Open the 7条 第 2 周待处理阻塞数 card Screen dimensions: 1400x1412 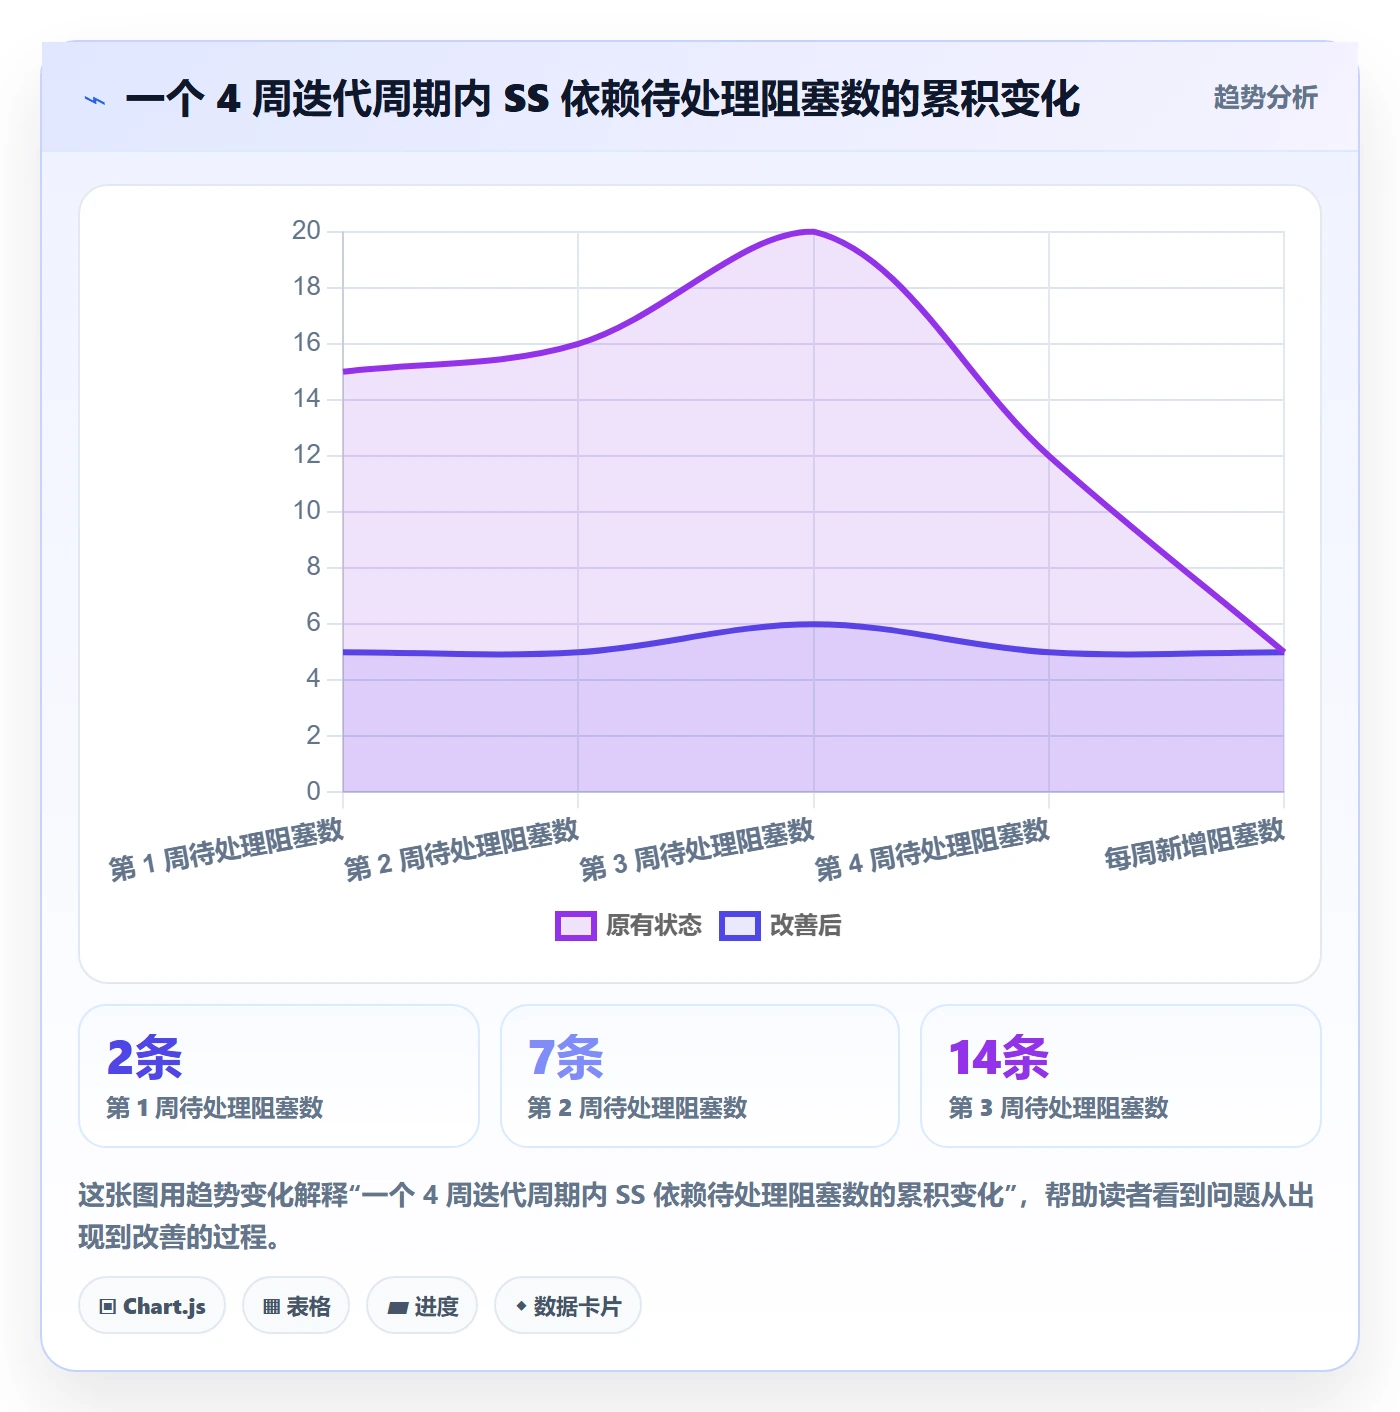(x=700, y=1076)
